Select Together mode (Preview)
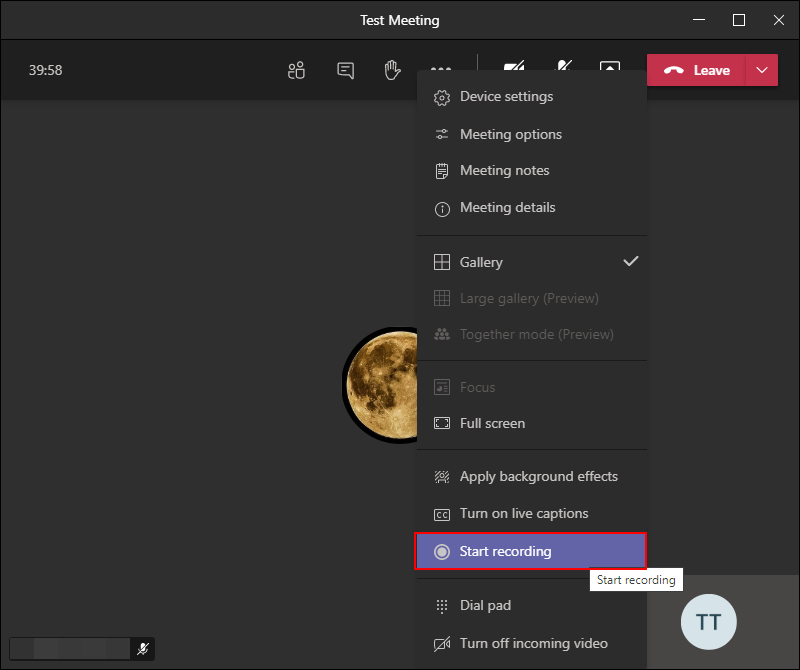 click(x=532, y=335)
